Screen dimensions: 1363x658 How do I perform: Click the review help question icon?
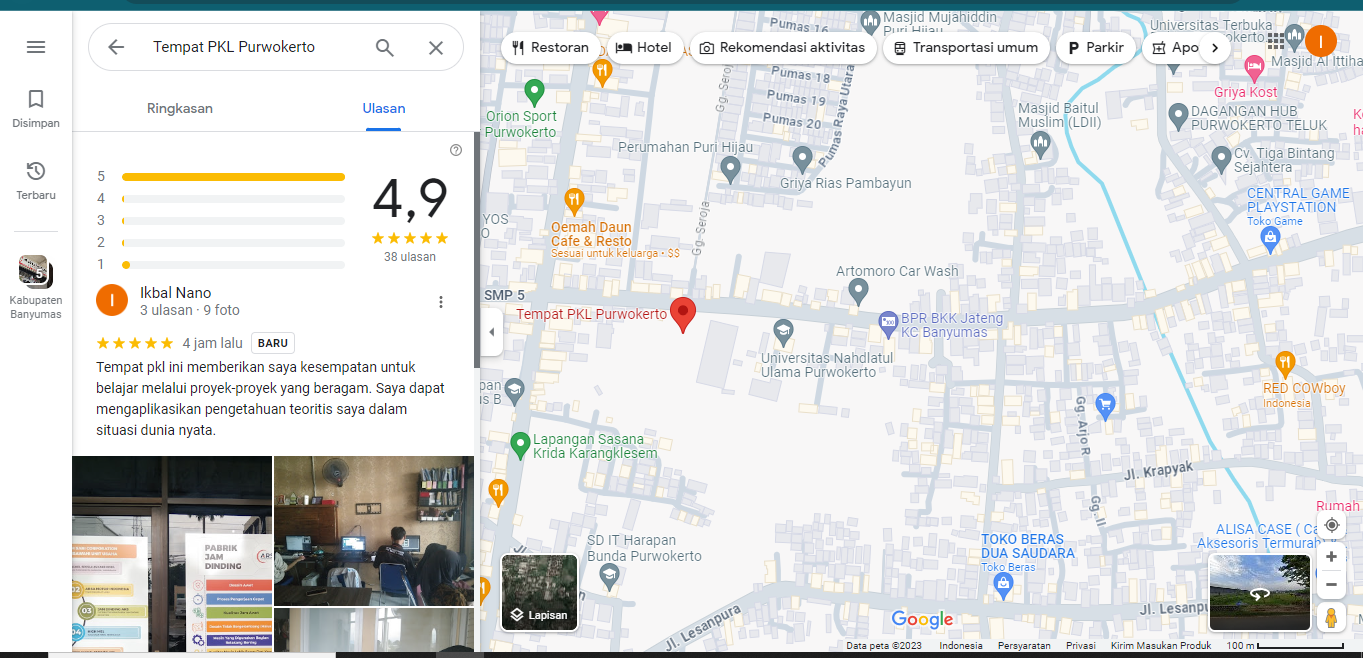pyautogui.click(x=456, y=150)
